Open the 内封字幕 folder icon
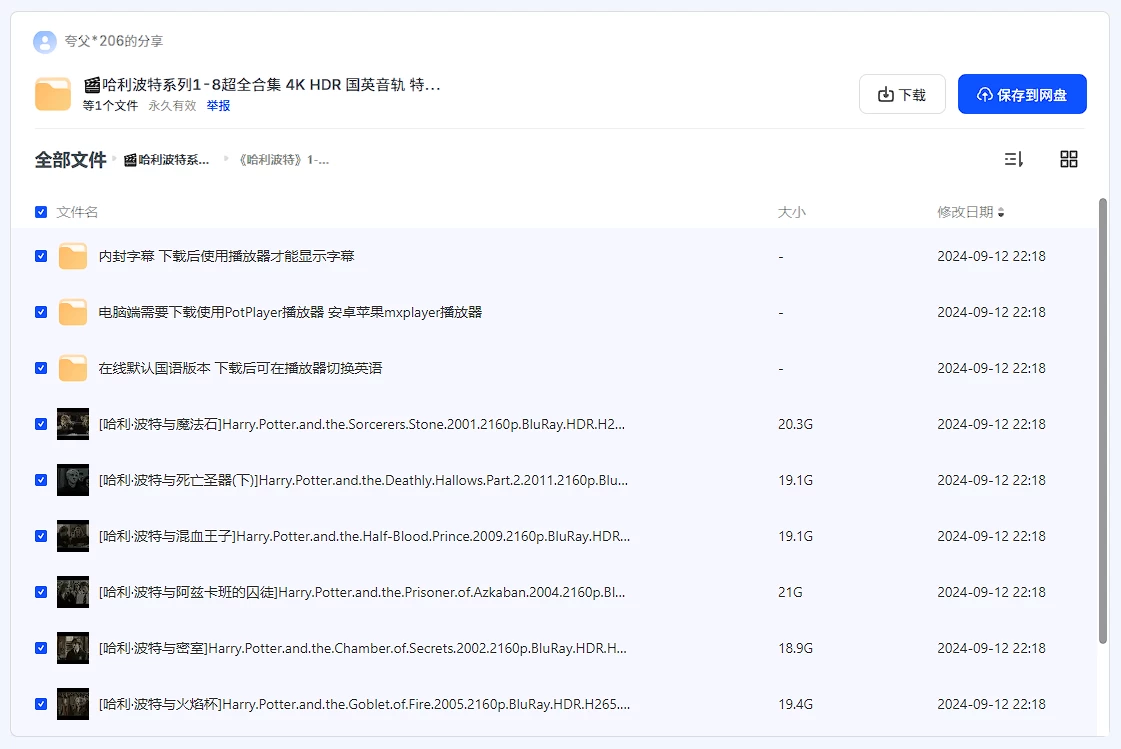 (73, 256)
